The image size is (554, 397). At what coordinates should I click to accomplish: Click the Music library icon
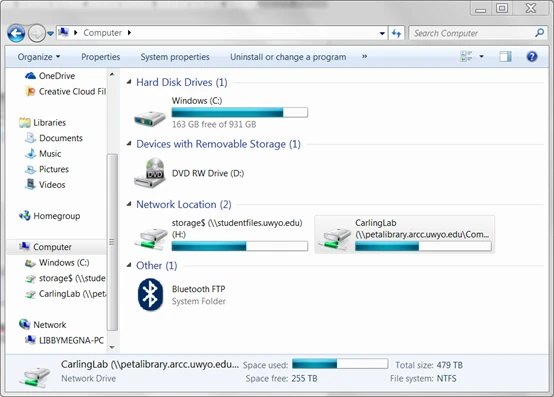point(30,154)
